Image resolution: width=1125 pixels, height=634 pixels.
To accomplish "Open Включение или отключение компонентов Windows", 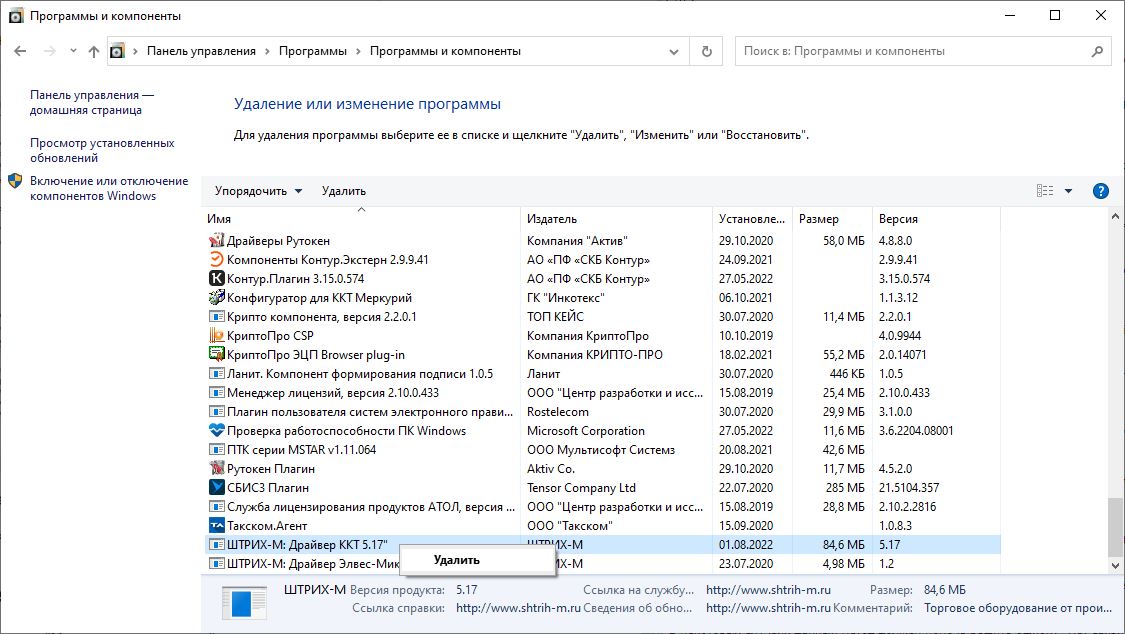I will pos(108,188).
